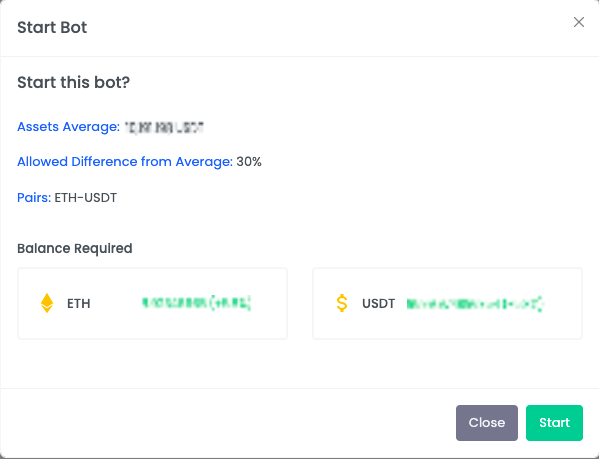The image size is (599, 459).
Task: Click the blurred Assets Average value
Action: coord(164,127)
